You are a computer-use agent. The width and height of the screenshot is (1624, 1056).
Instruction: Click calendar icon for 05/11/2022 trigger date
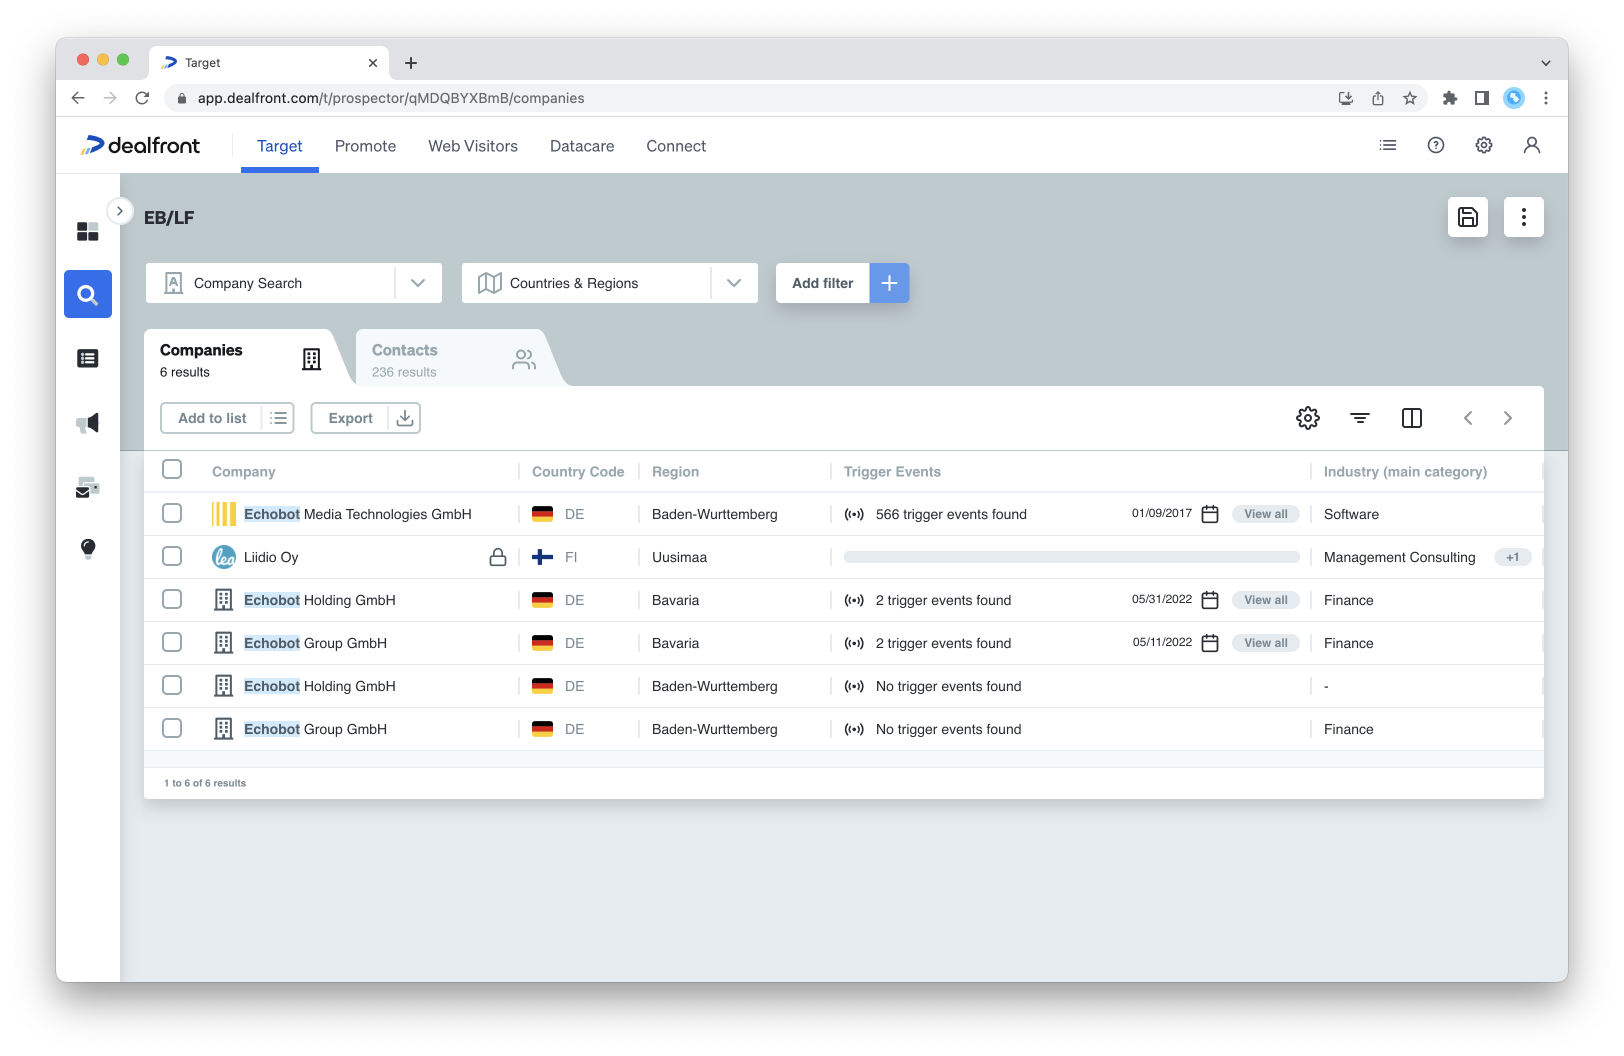click(x=1210, y=643)
